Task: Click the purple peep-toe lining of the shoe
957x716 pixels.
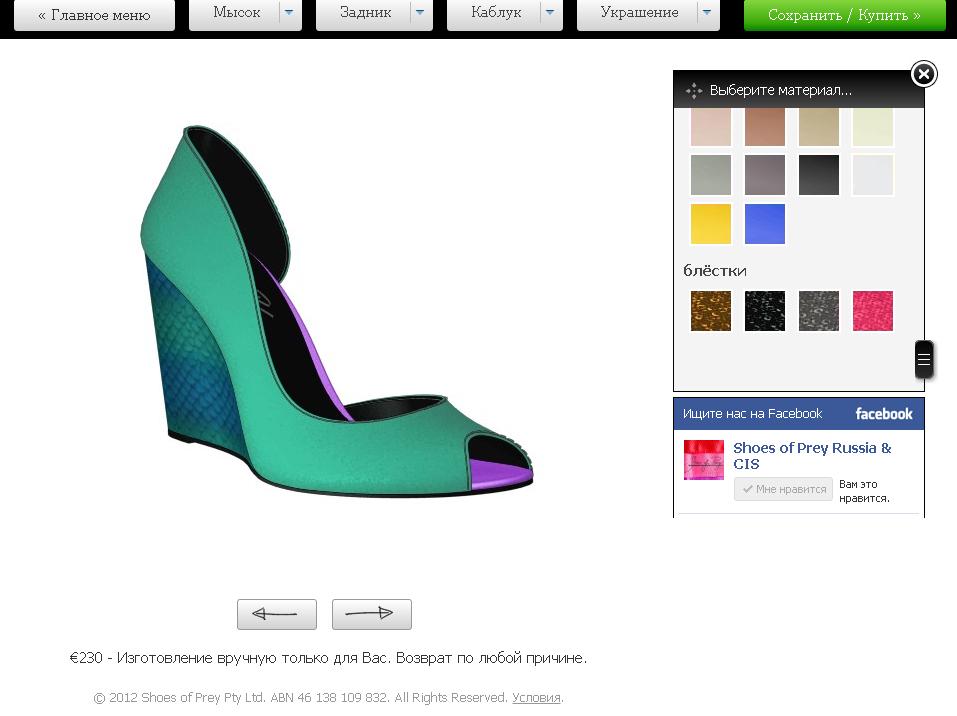Action: pyautogui.click(x=499, y=476)
